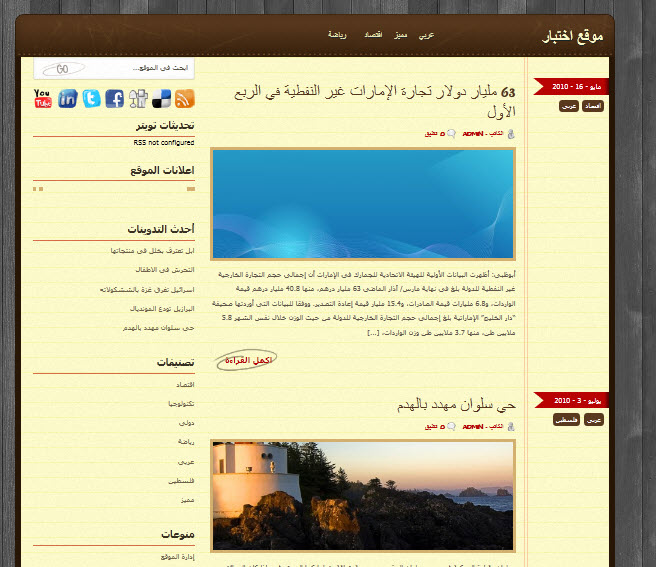Open the lighthouse post image
This screenshot has height=567, width=656.
pos(363,496)
